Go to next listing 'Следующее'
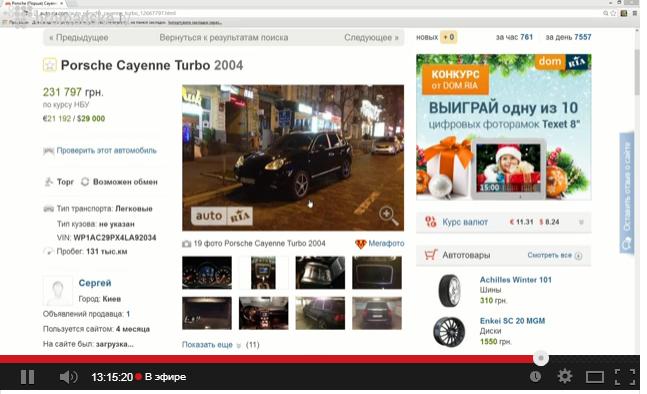This screenshot has height=394, width=647. pos(371,38)
